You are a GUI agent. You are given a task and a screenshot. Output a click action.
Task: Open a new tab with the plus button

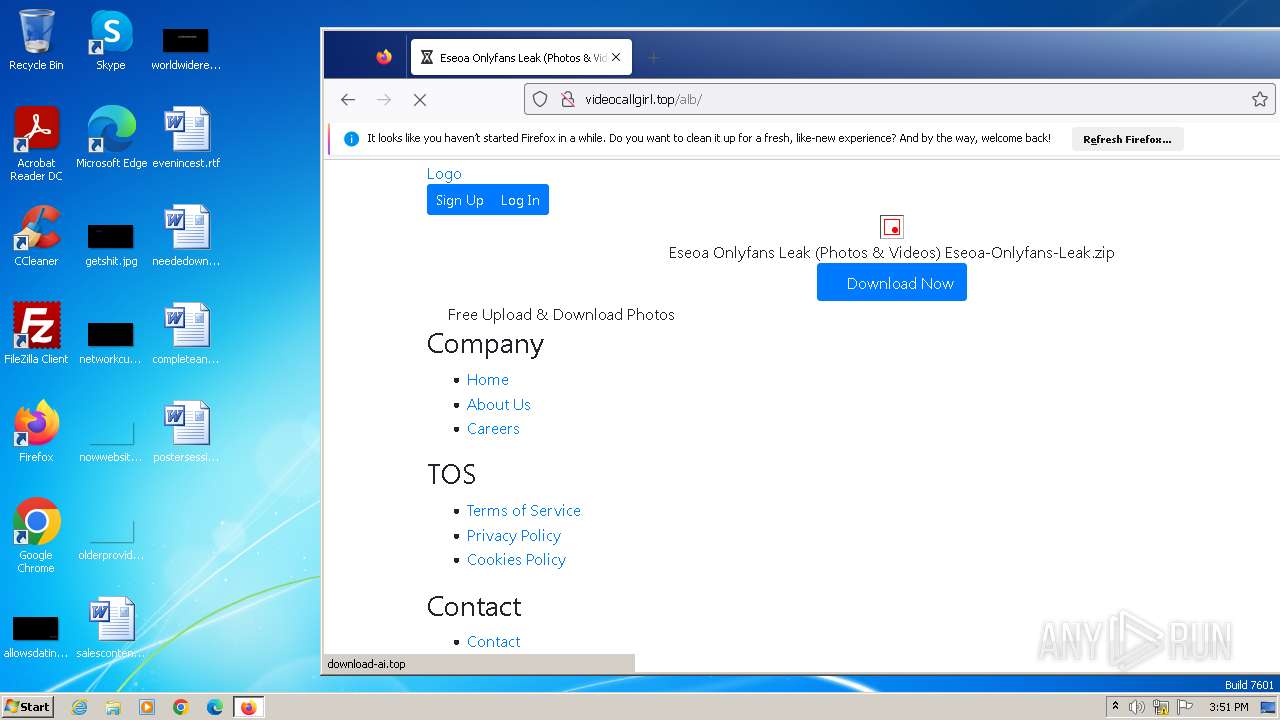[x=654, y=57]
